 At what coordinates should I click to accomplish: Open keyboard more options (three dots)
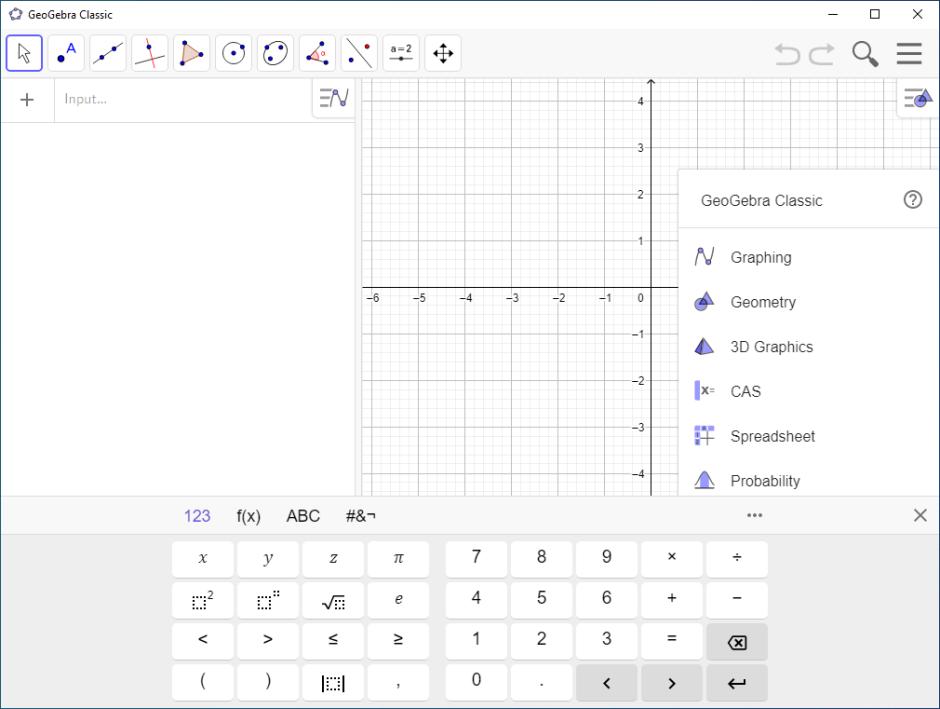tap(754, 515)
